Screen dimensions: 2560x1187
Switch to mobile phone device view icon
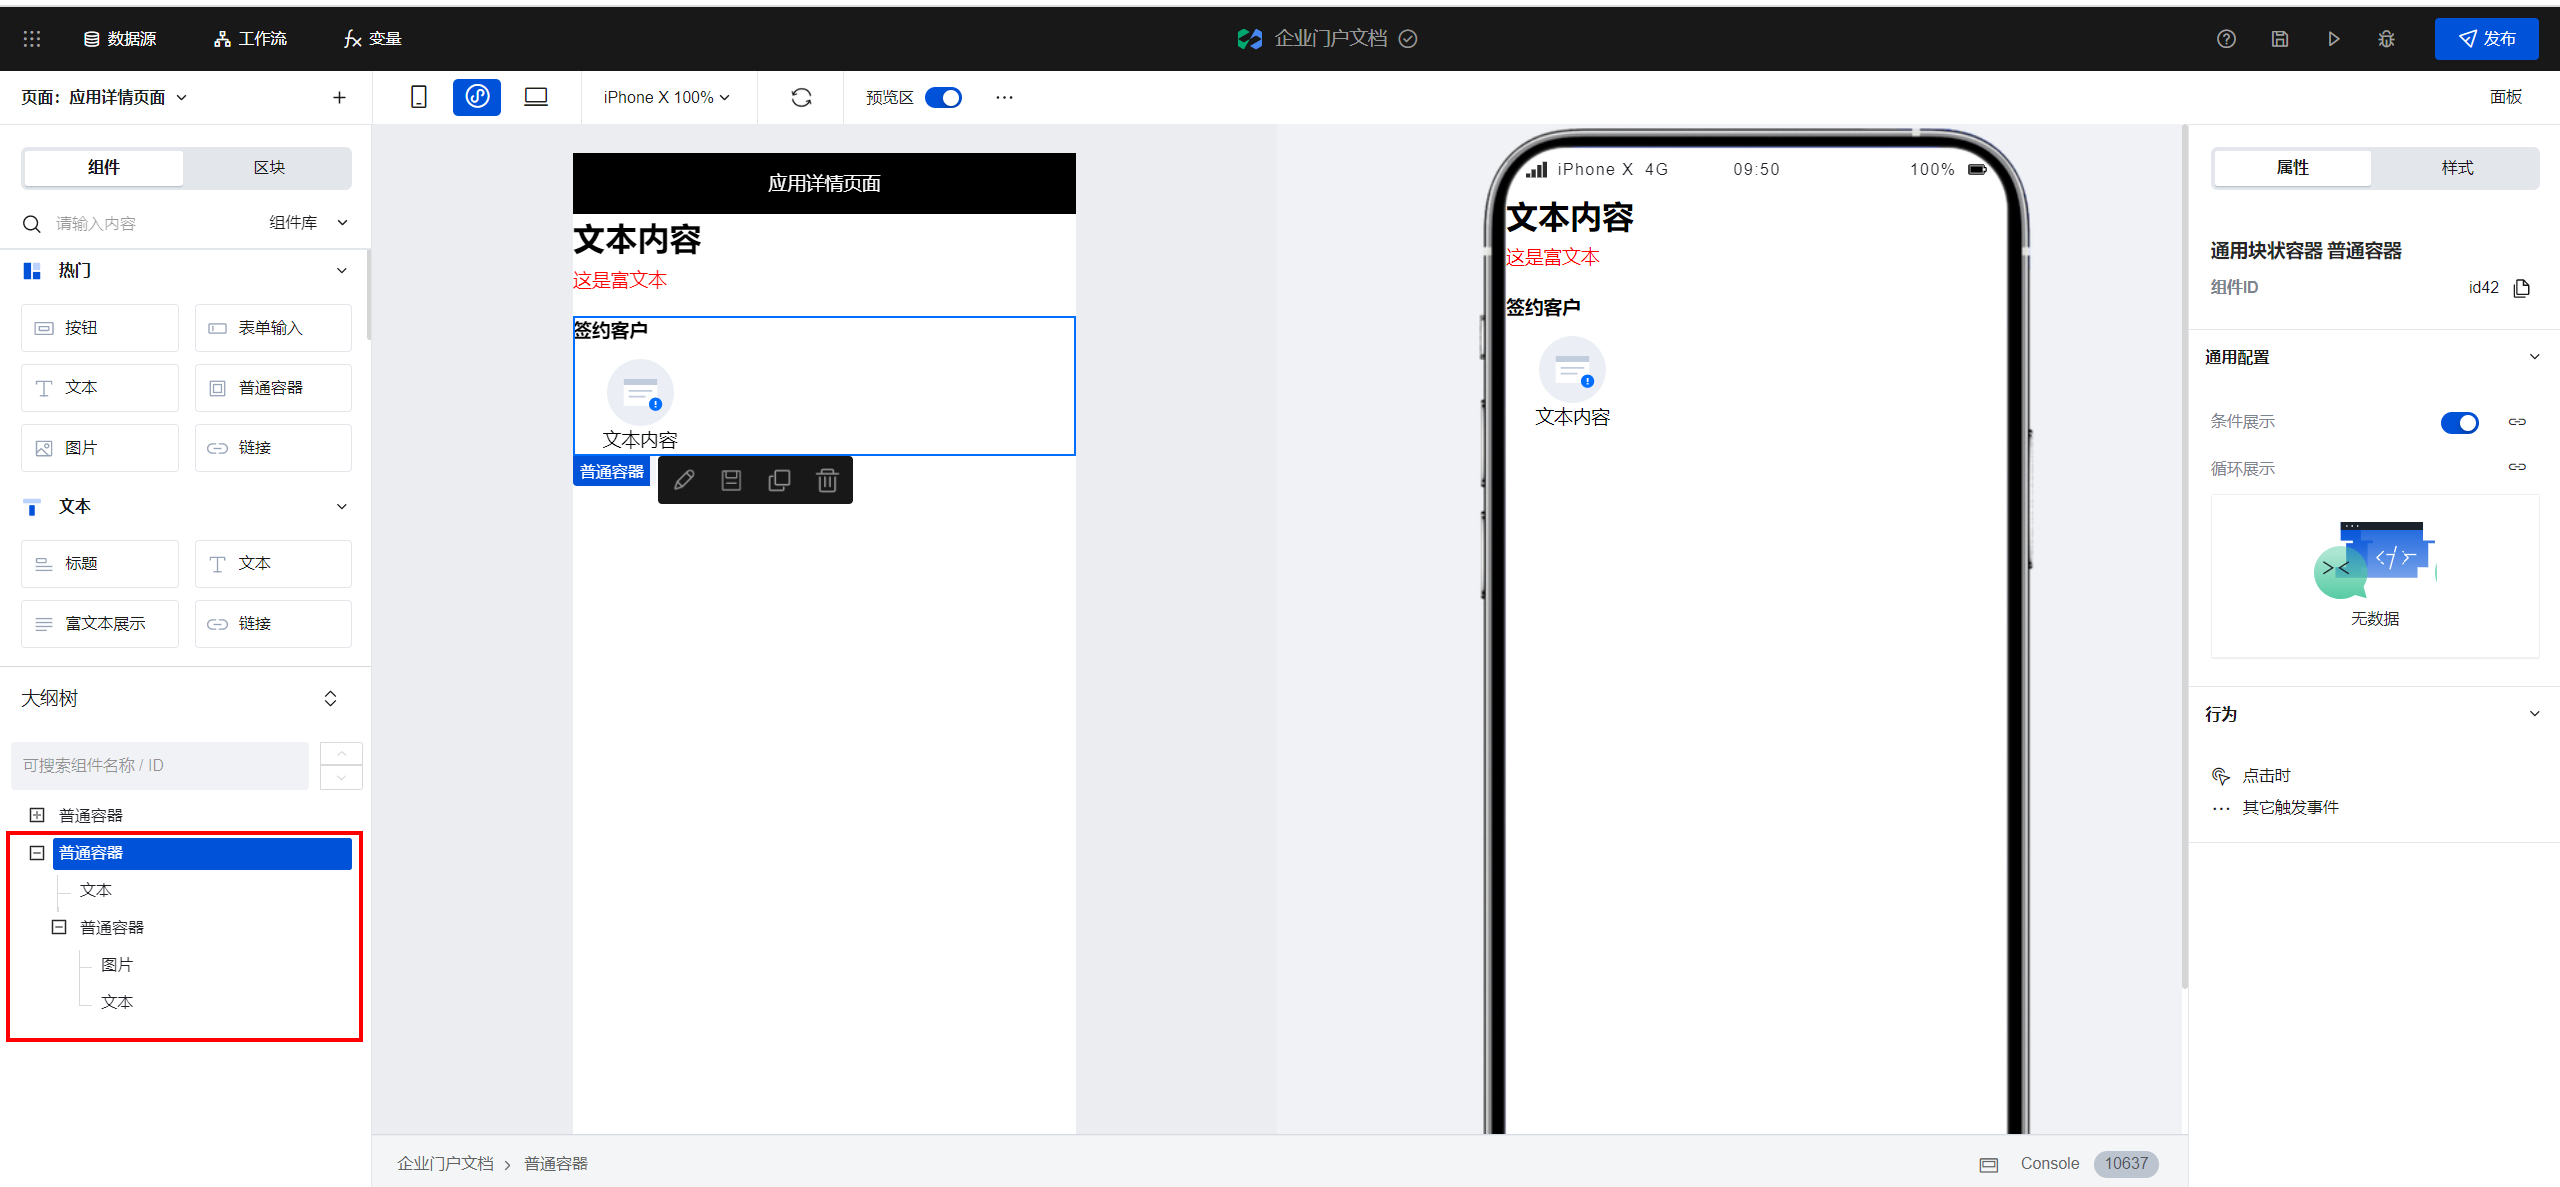click(x=419, y=97)
